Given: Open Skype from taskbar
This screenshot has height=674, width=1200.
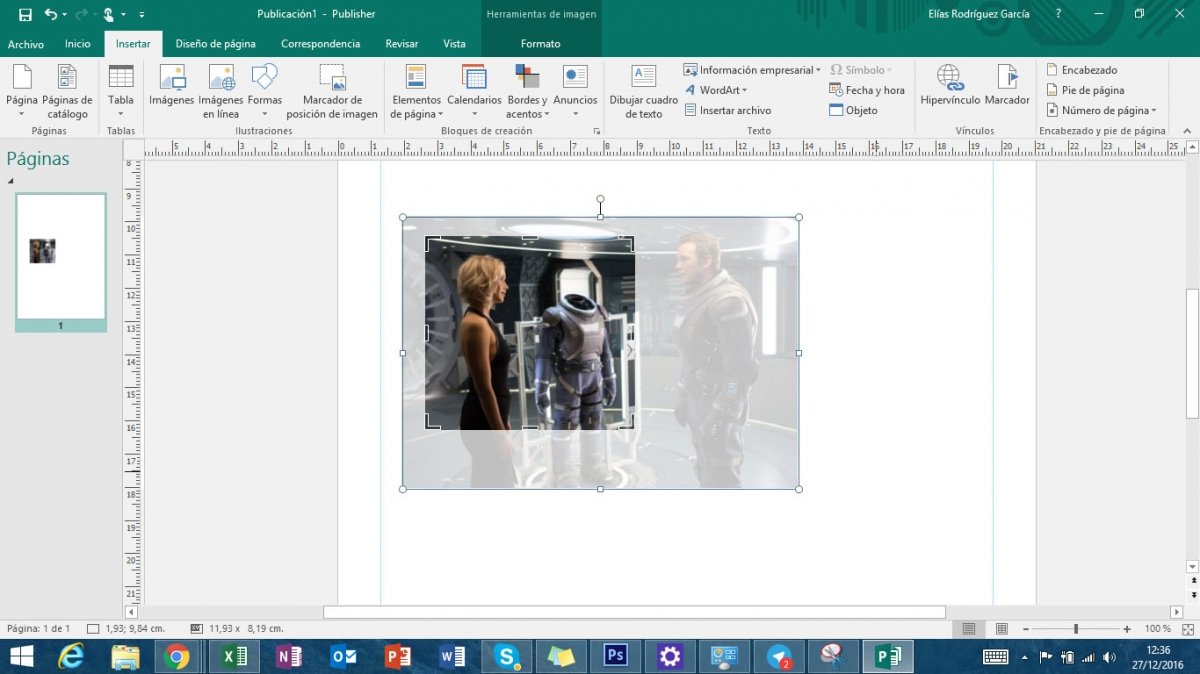Looking at the screenshot, I should (507, 656).
